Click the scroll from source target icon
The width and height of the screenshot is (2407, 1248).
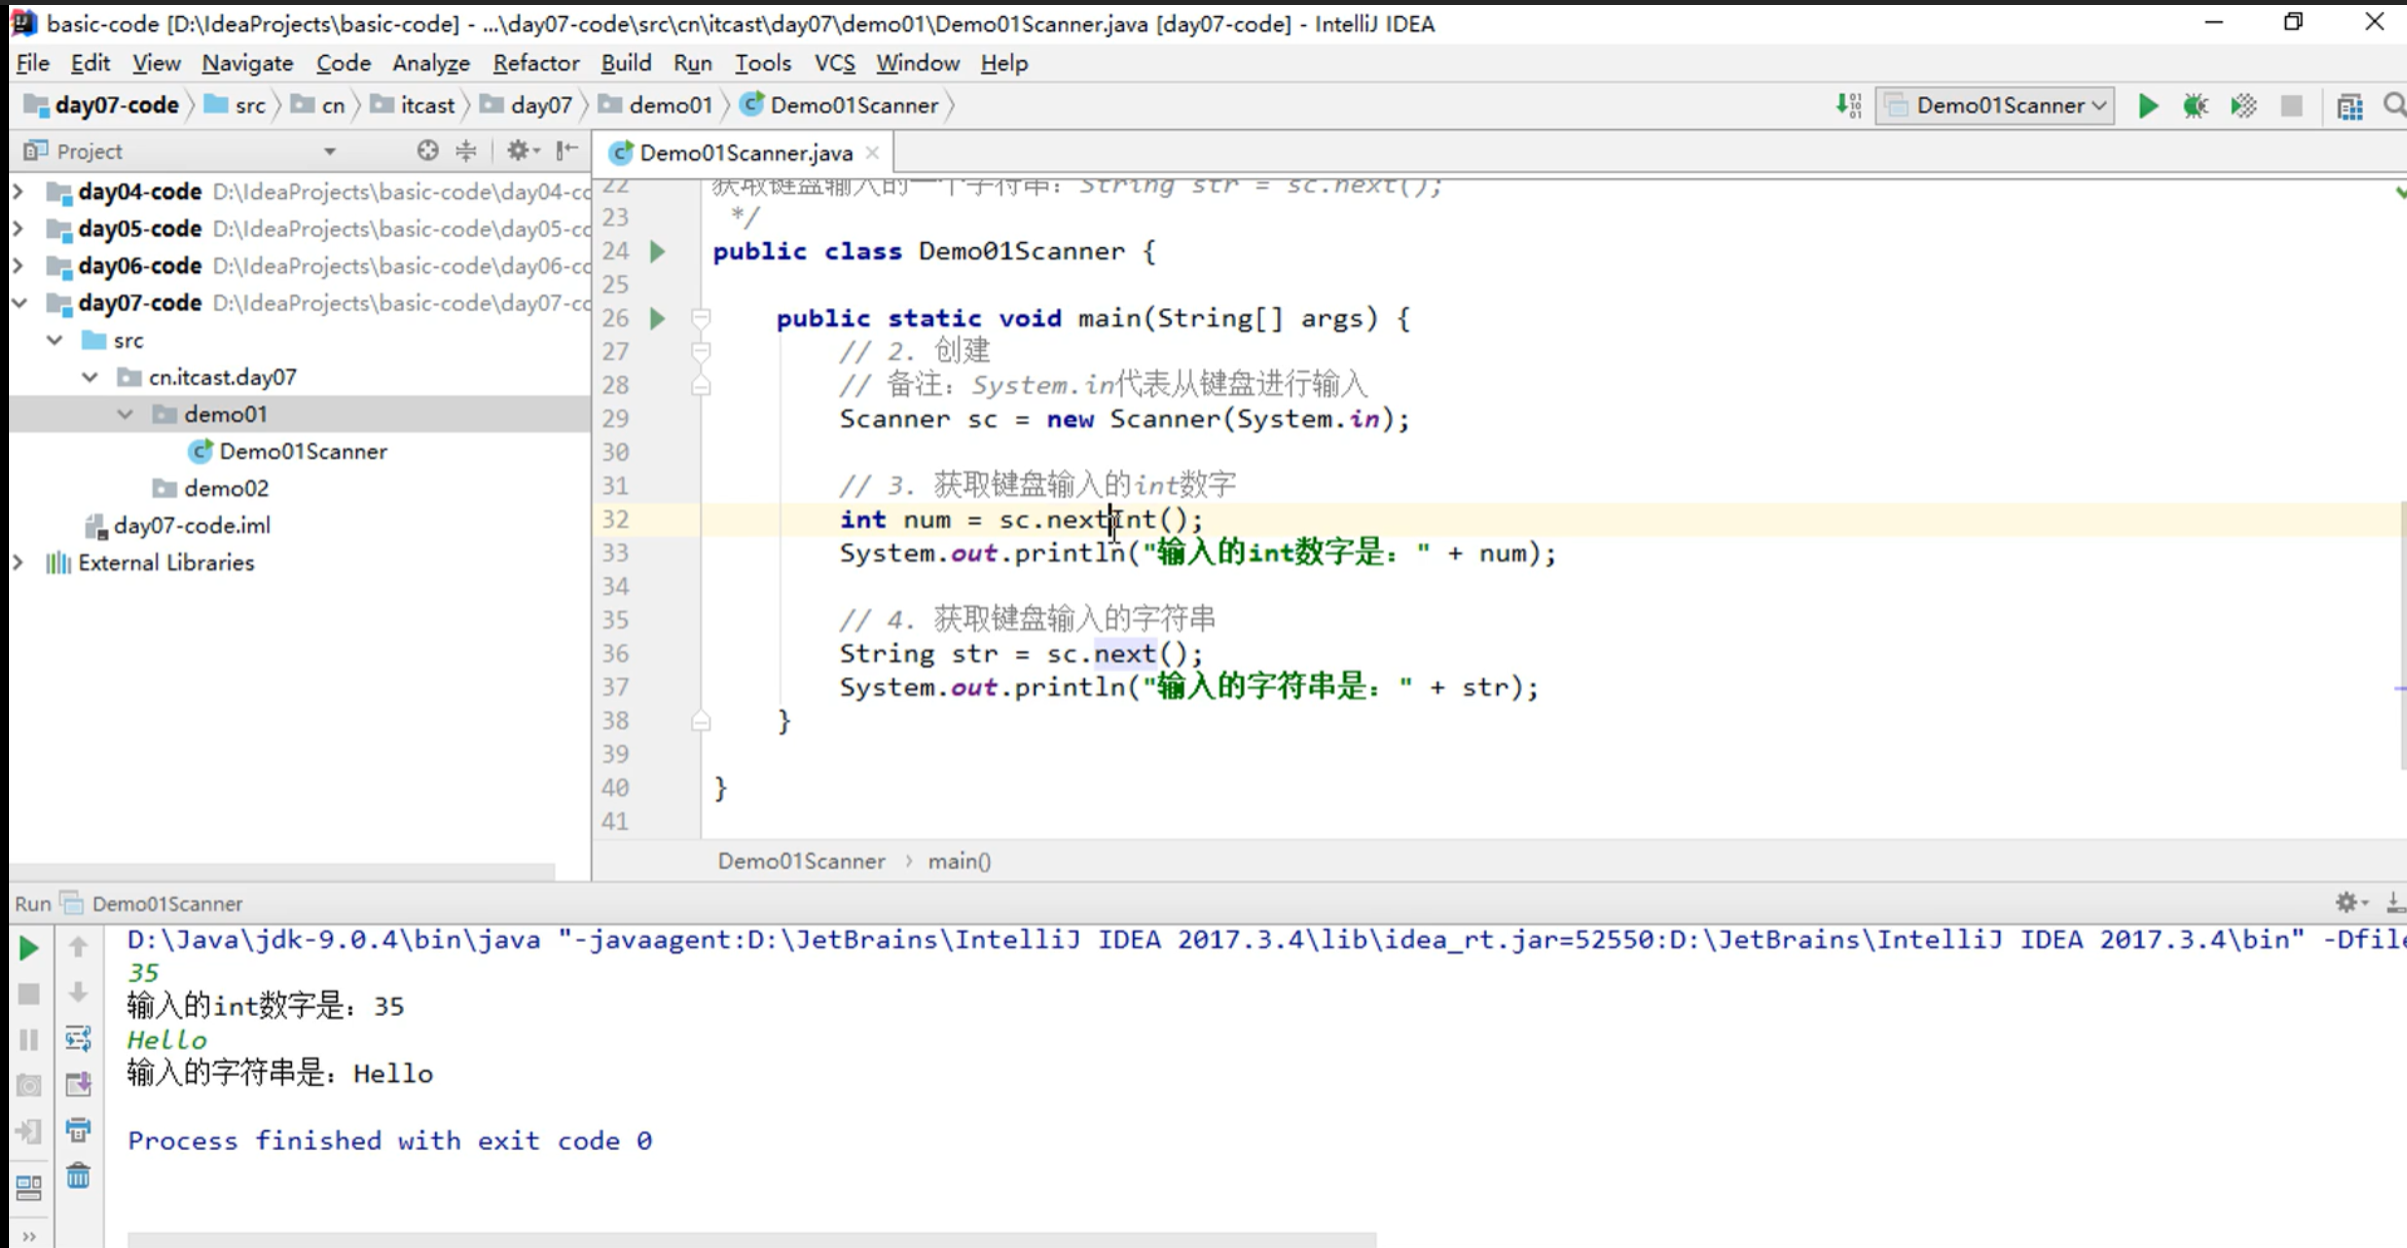428,151
